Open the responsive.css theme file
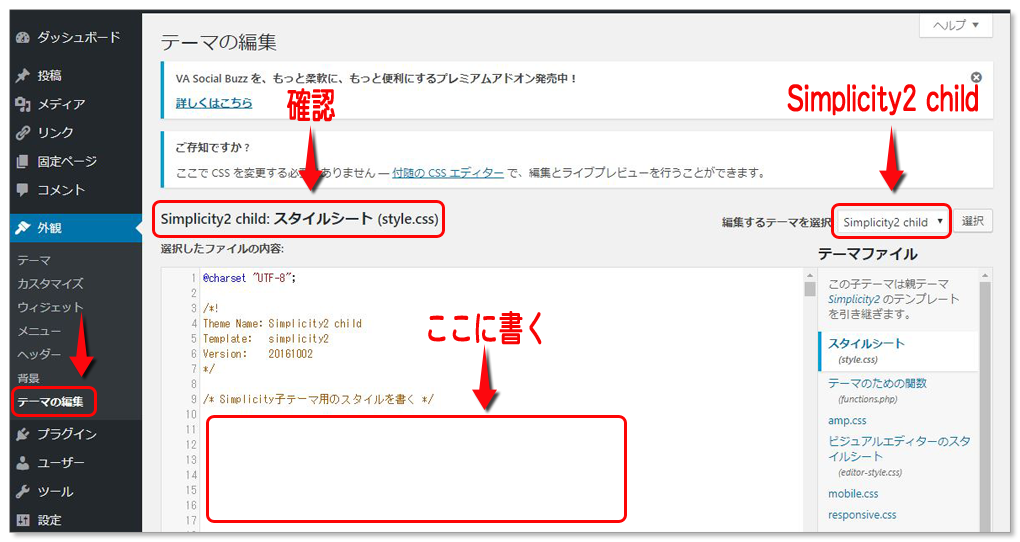This screenshot has height=542, width=1020. [x=862, y=515]
